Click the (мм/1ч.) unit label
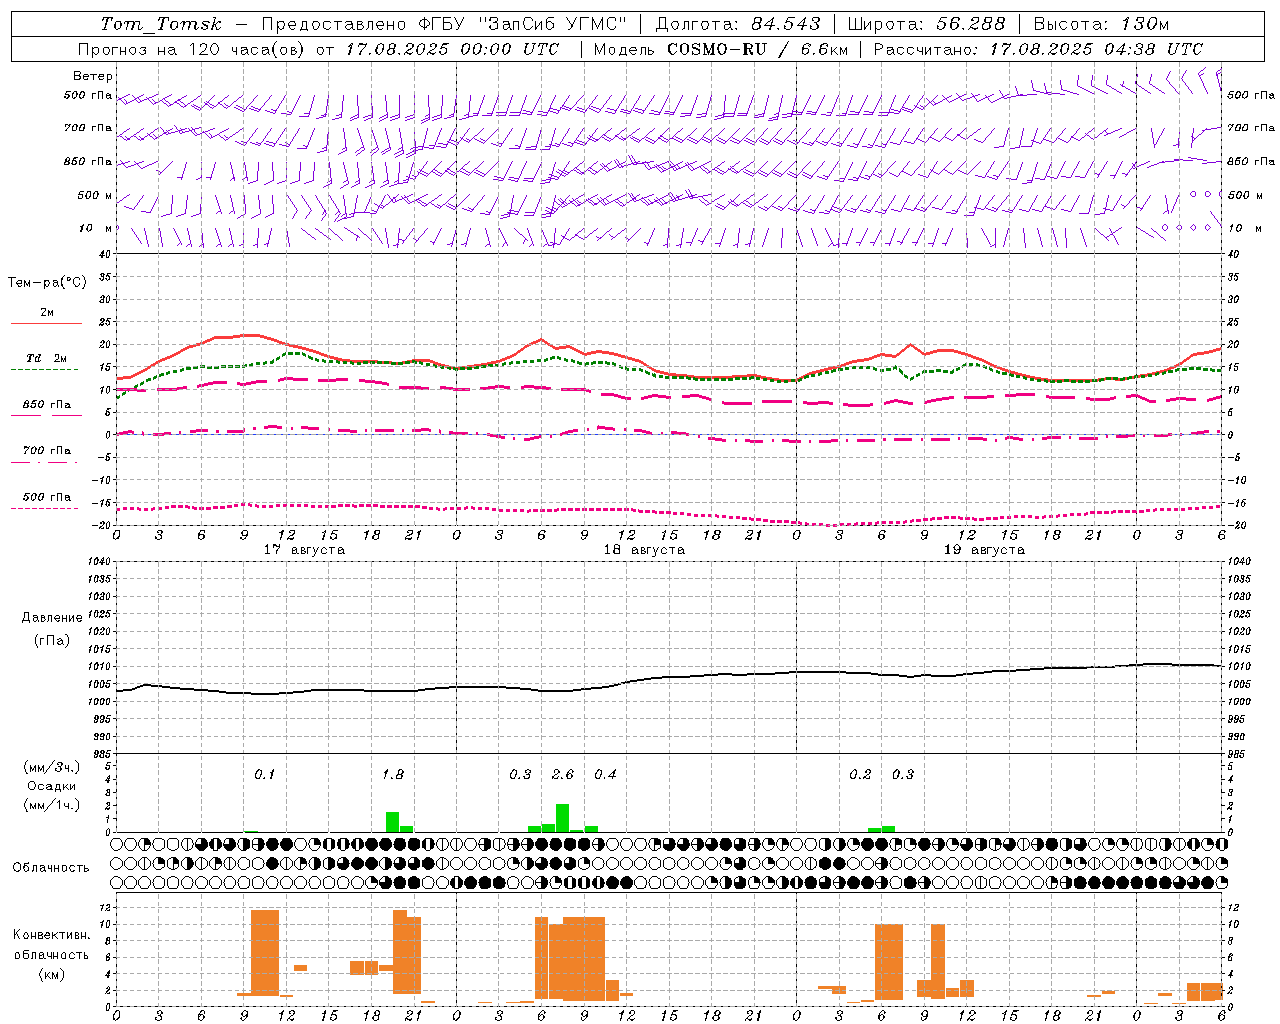Viewport: 1280px width, 1024px height. (51, 805)
